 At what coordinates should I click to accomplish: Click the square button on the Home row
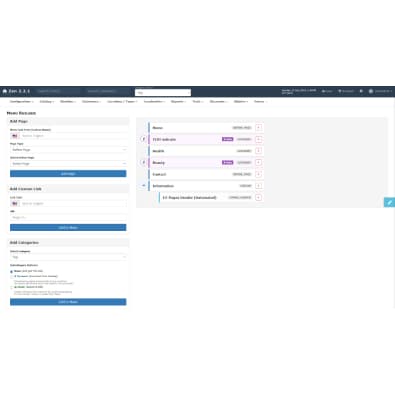(258, 128)
